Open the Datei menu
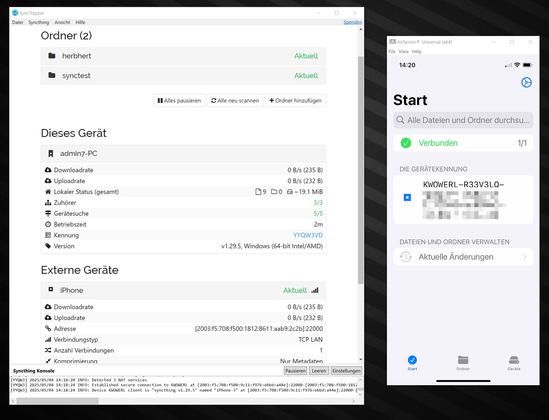 [17, 22]
